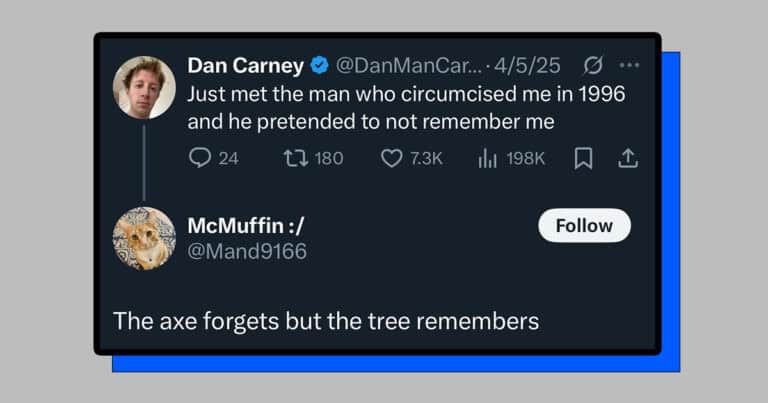Image resolution: width=768 pixels, height=403 pixels.
Task: Bookmark Dan Carney's tweet
Action: [x=584, y=158]
